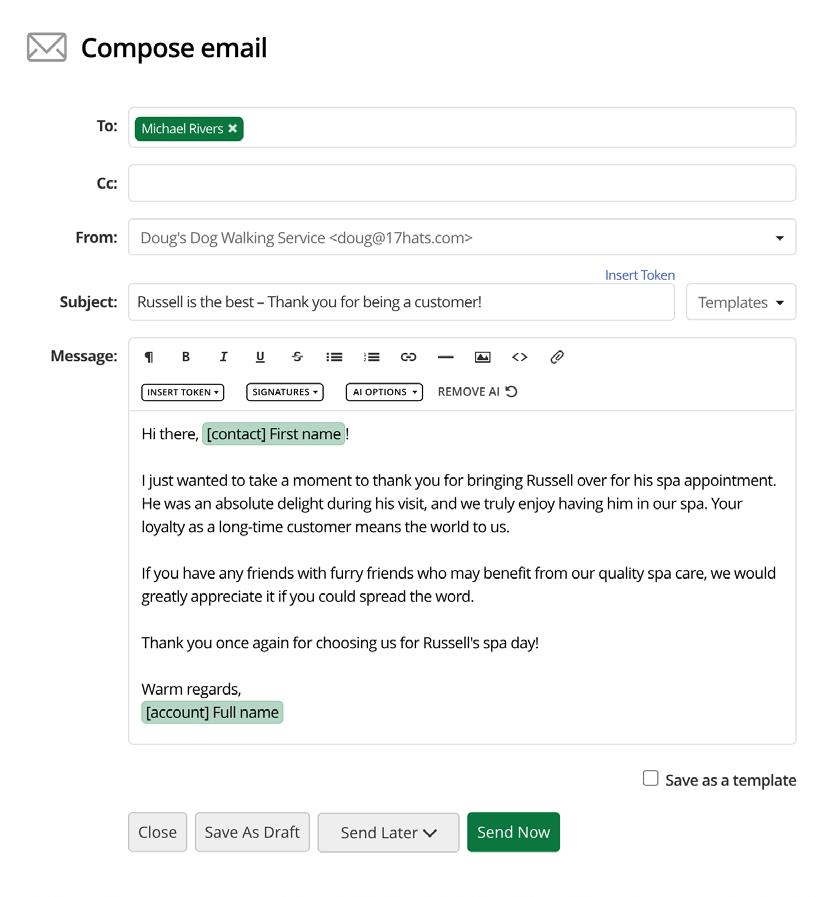Attach a file with the paperclip icon
The width and height of the screenshot is (823, 897).
557,357
